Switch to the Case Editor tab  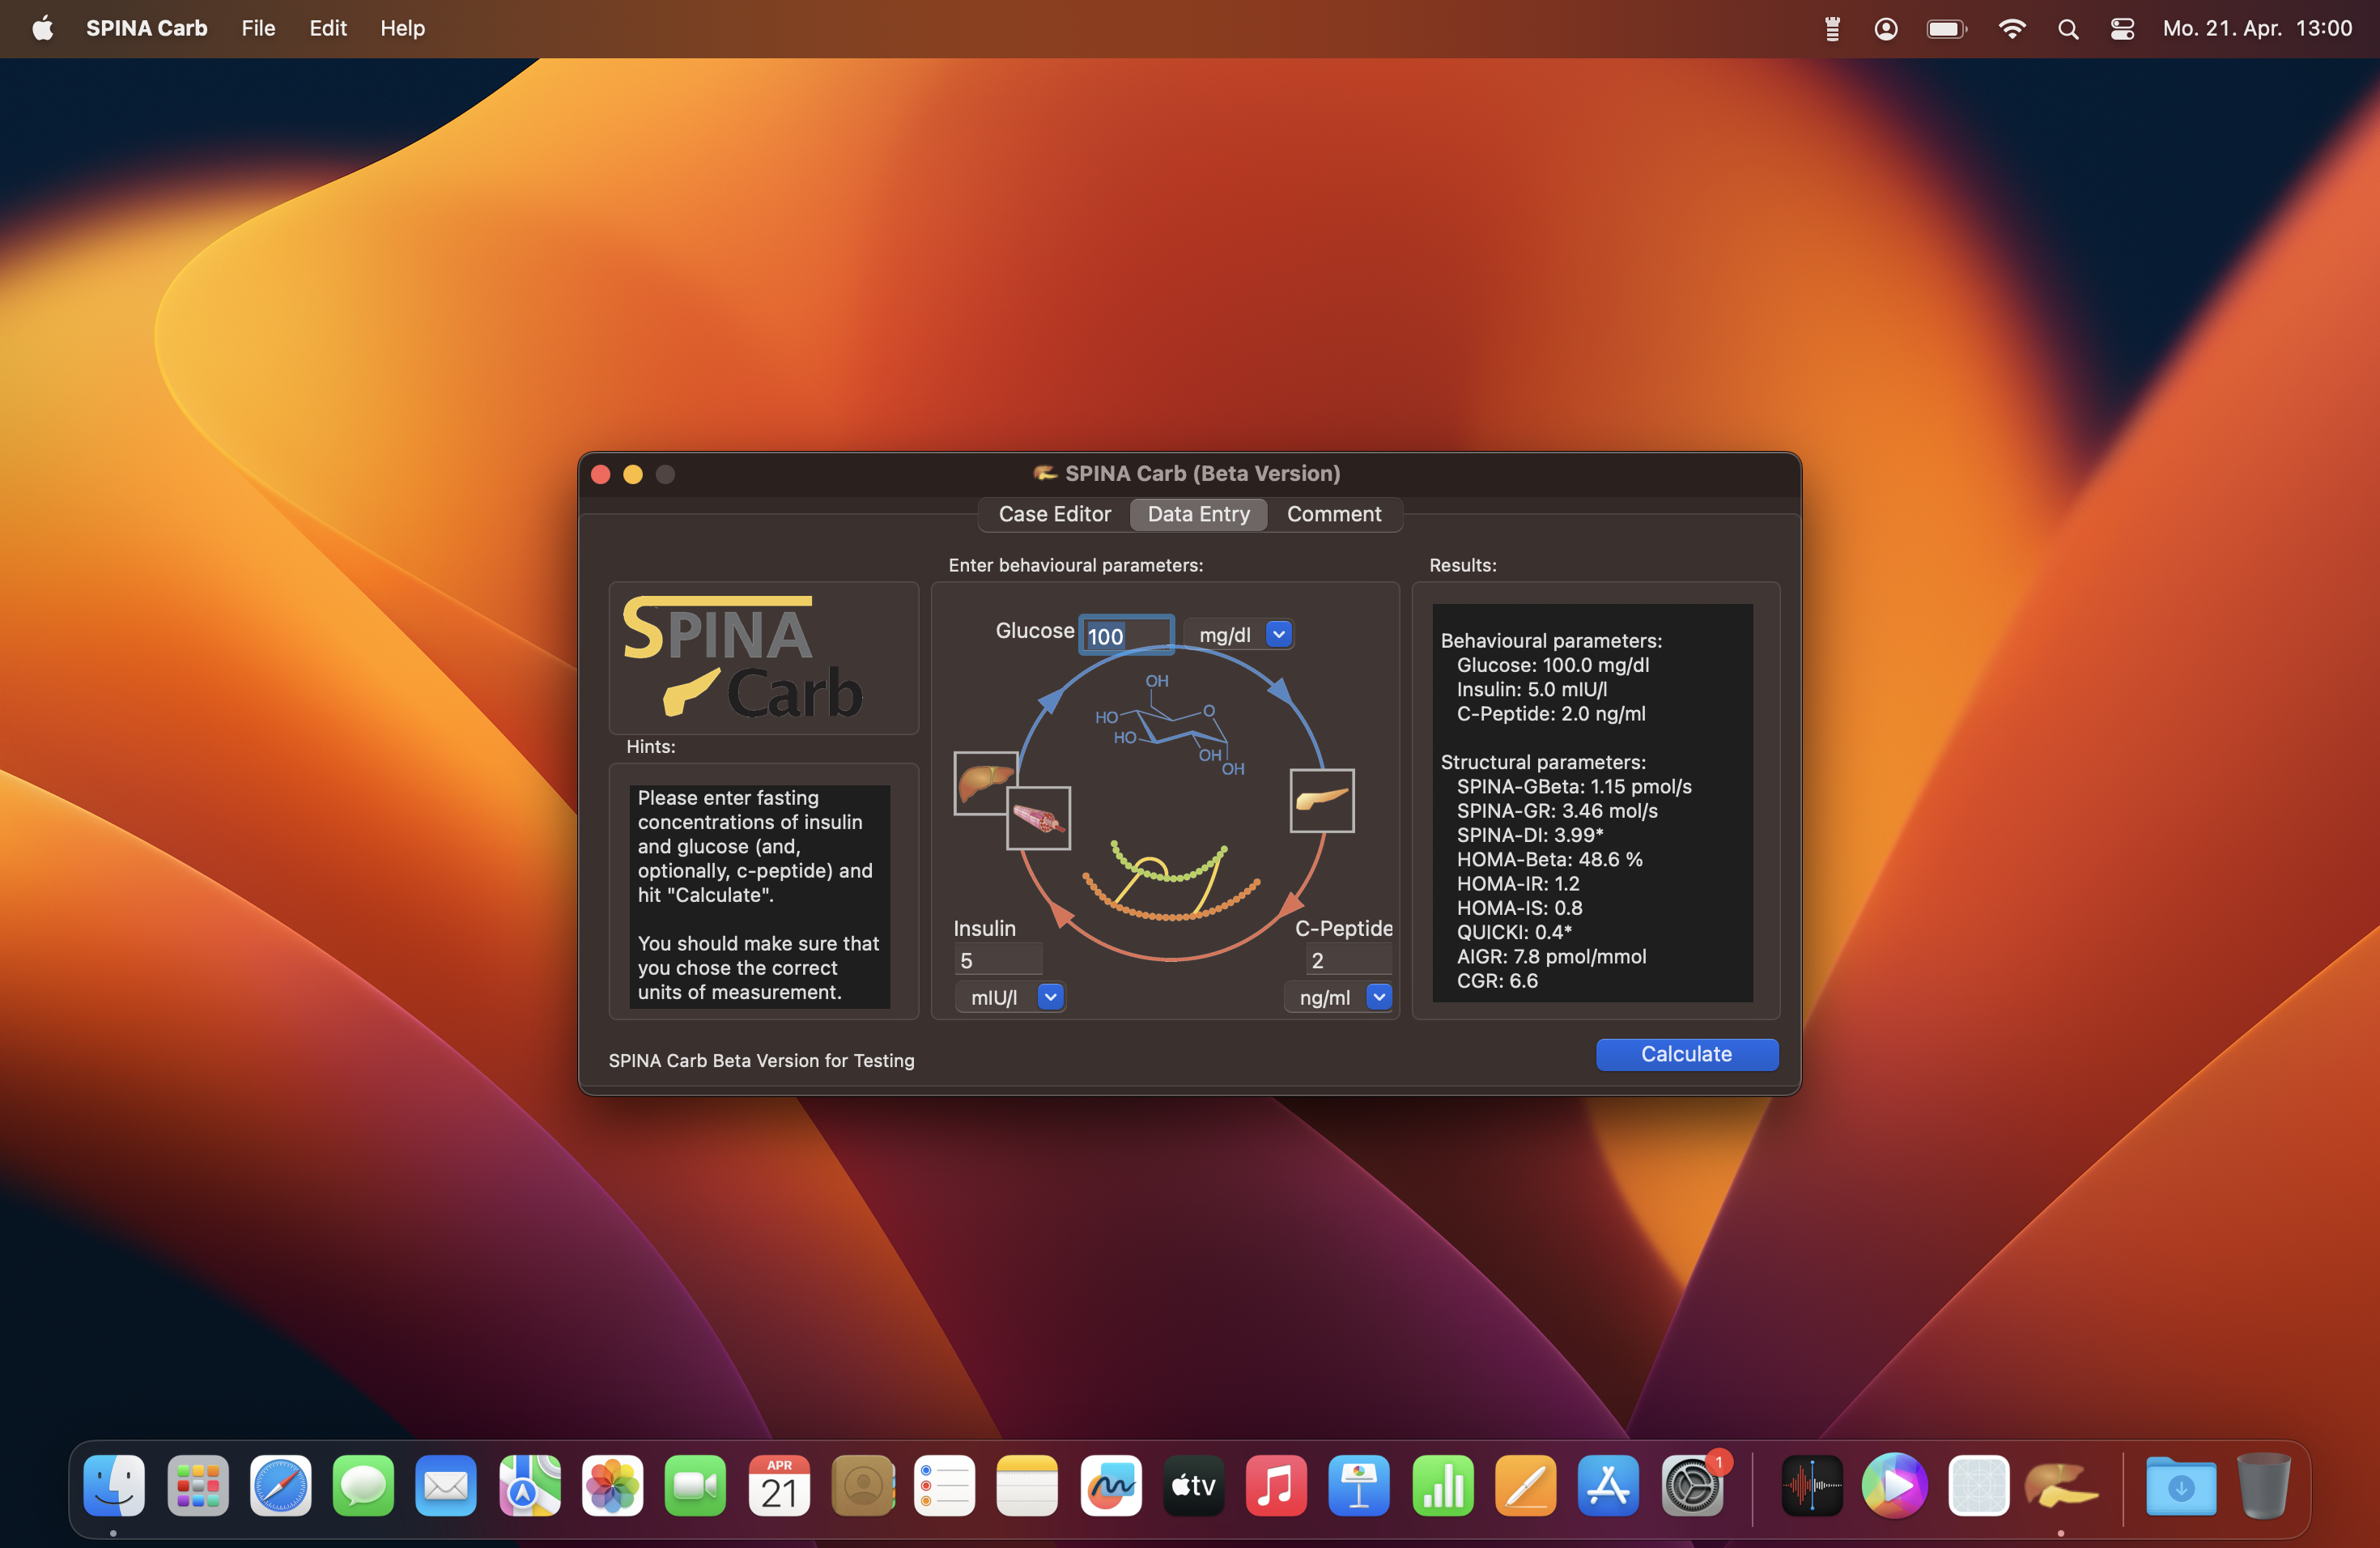[1054, 514]
